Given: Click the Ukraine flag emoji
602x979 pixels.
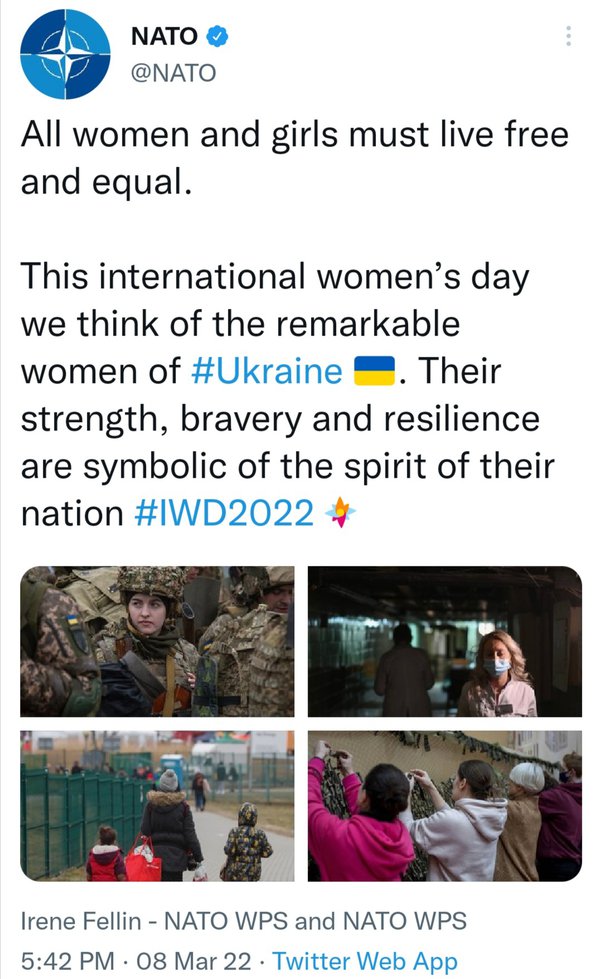Looking at the screenshot, I should (376, 372).
